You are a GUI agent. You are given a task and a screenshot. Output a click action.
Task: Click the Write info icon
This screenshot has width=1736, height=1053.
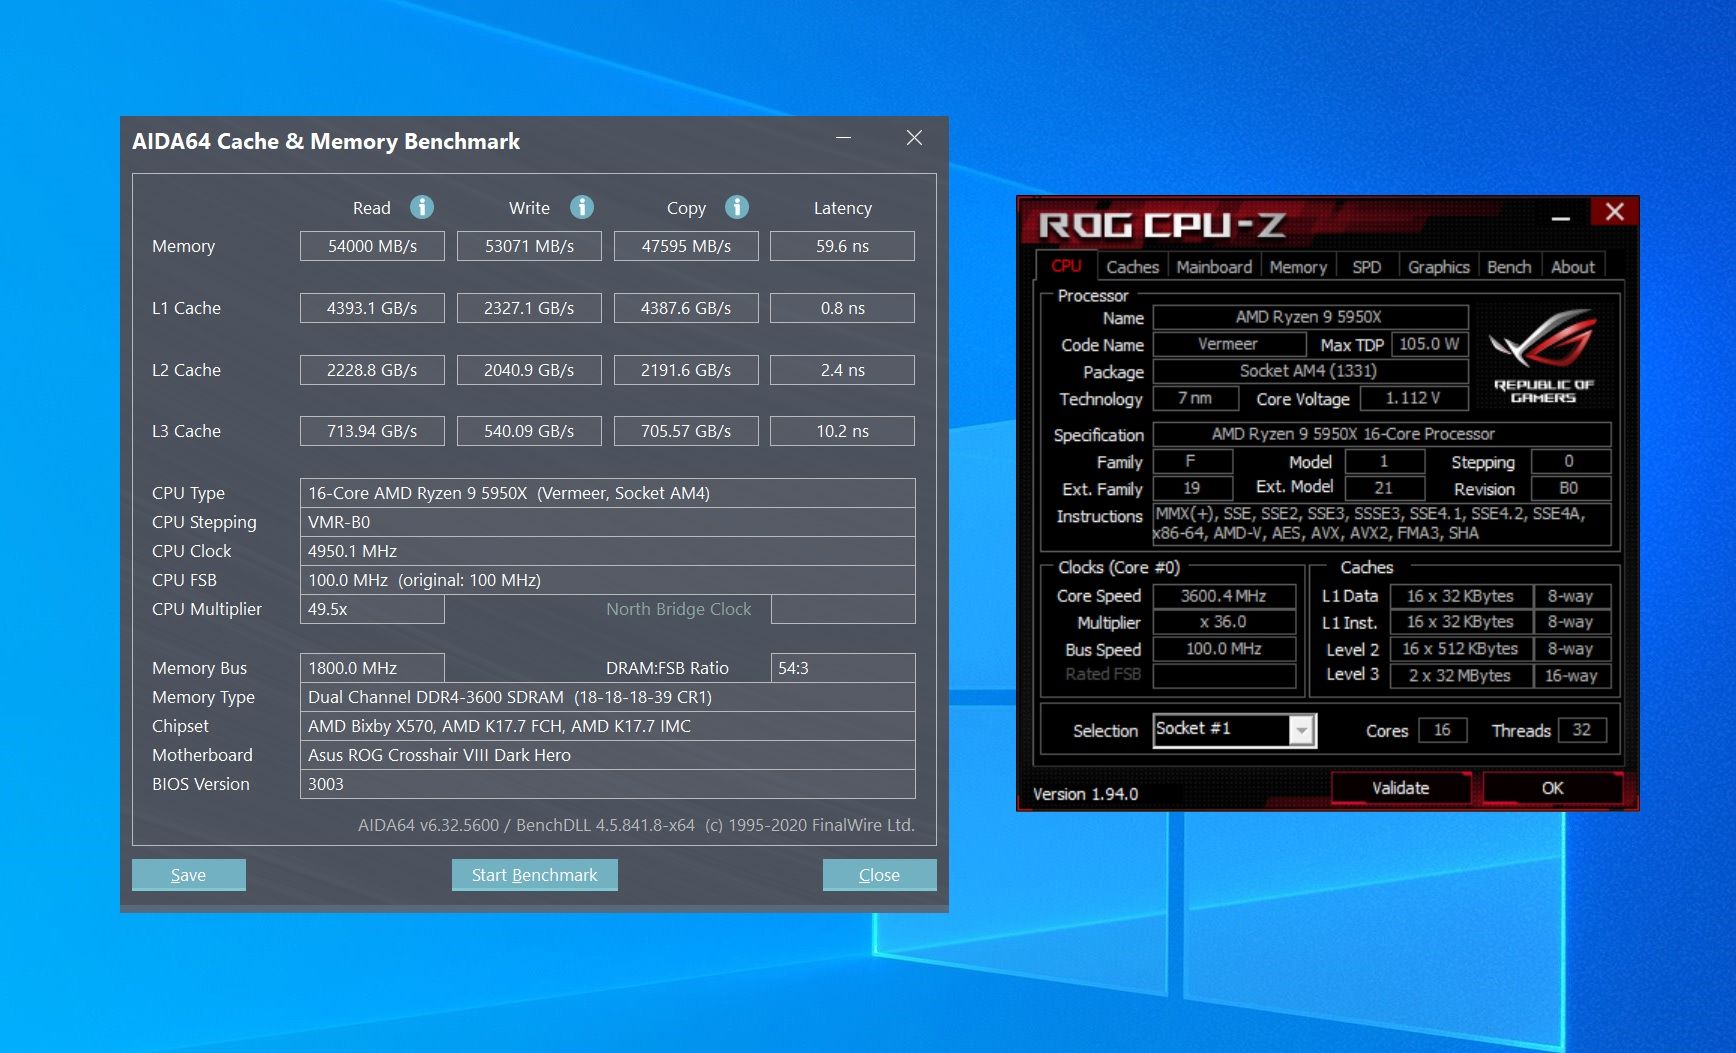pos(582,207)
